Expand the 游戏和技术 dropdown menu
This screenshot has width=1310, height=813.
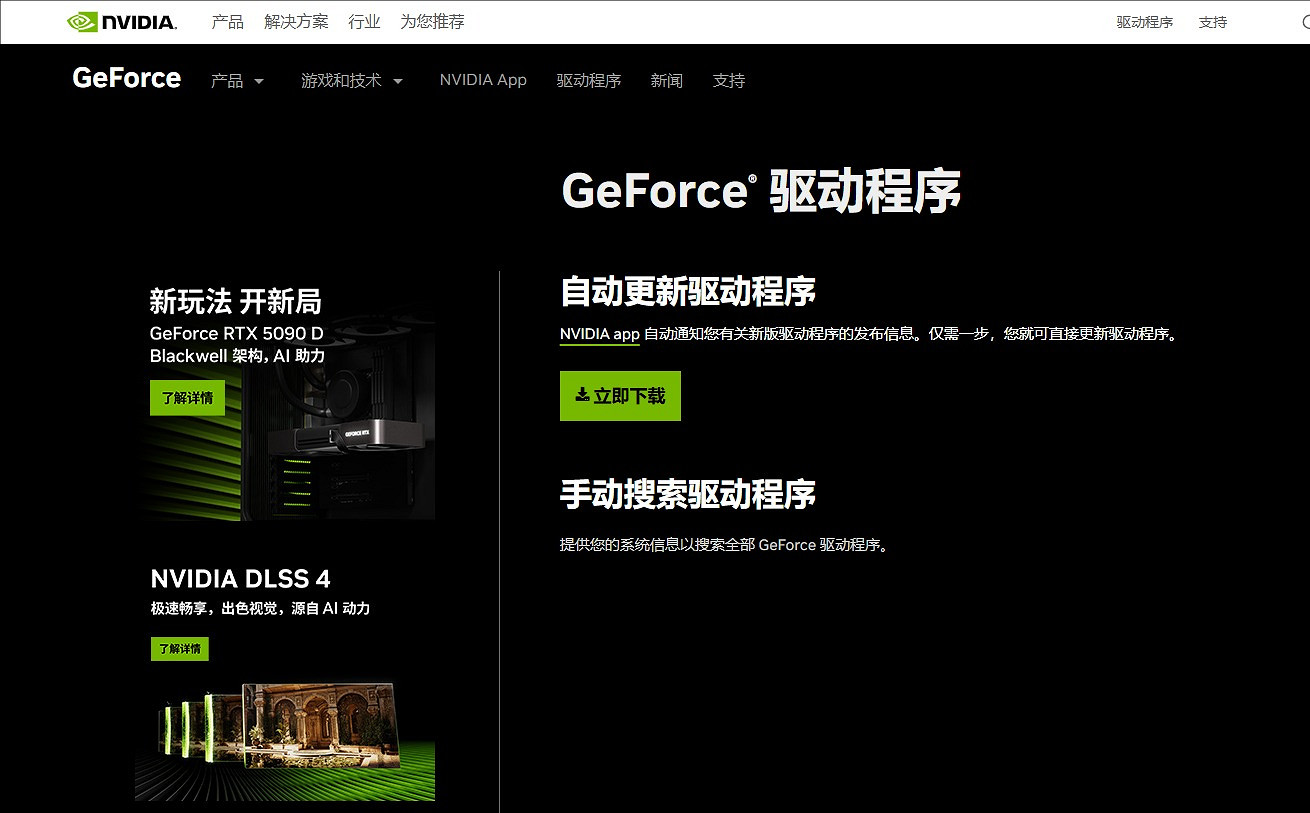pyautogui.click(x=398, y=81)
